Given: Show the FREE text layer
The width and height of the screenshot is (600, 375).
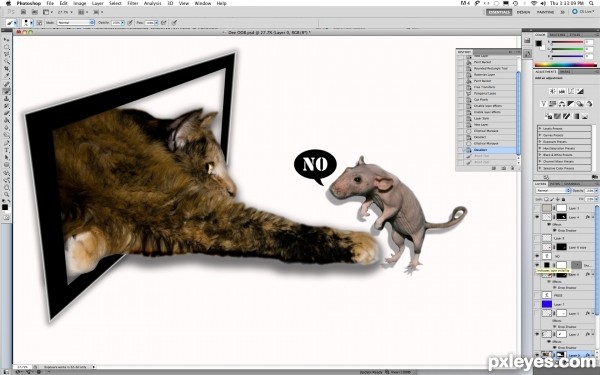Looking at the screenshot, I should tap(537, 295).
